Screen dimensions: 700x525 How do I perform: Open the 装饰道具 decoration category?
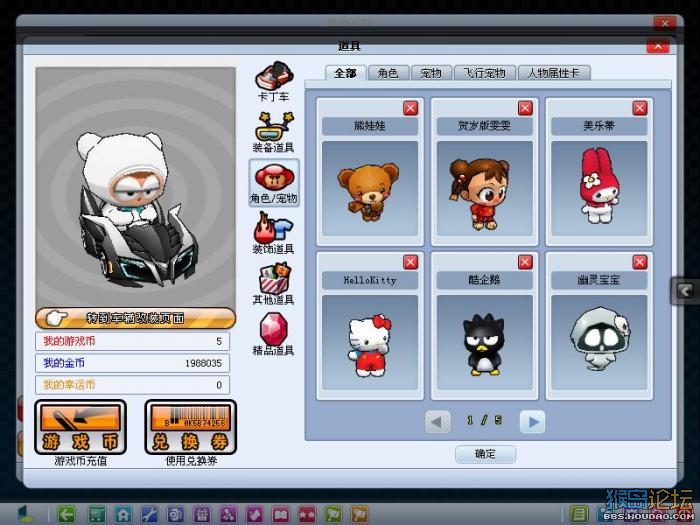coord(274,233)
